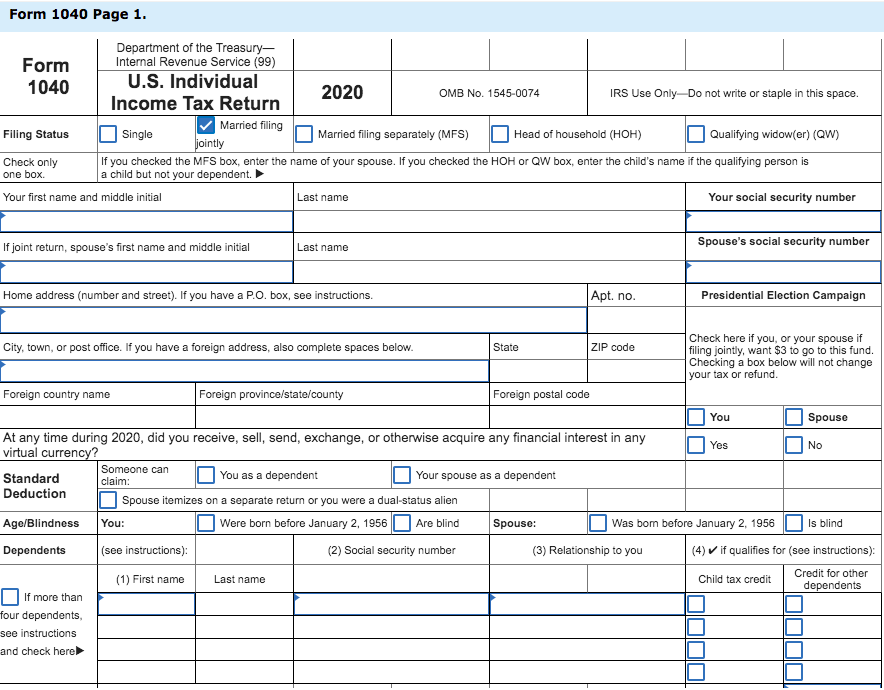The height and width of the screenshot is (690, 884).
Task: Check the Spouse Presidential Election Campaign box
Action: (x=794, y=417)
